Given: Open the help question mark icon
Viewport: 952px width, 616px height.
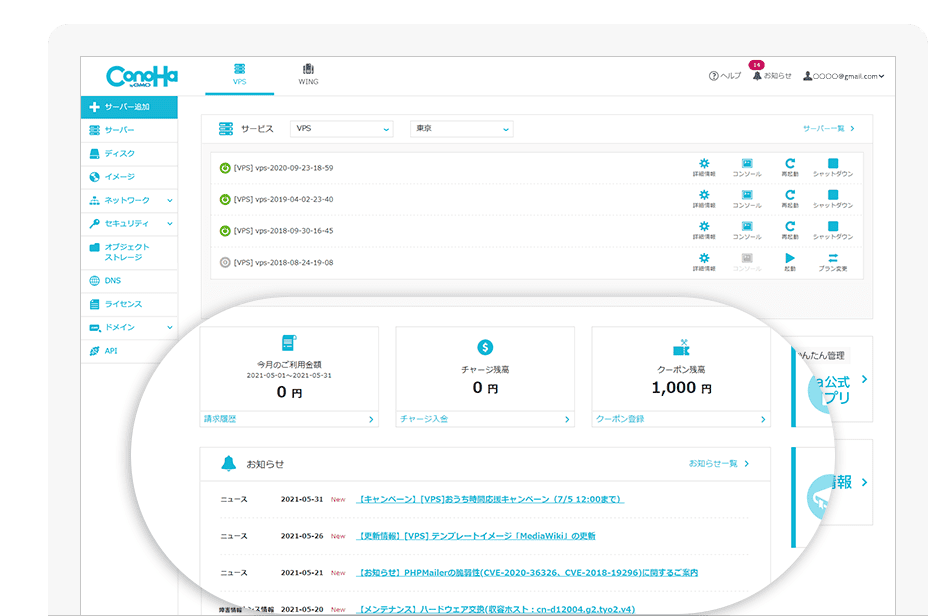Looking at the screenshot, I should [x=714, y=76].
